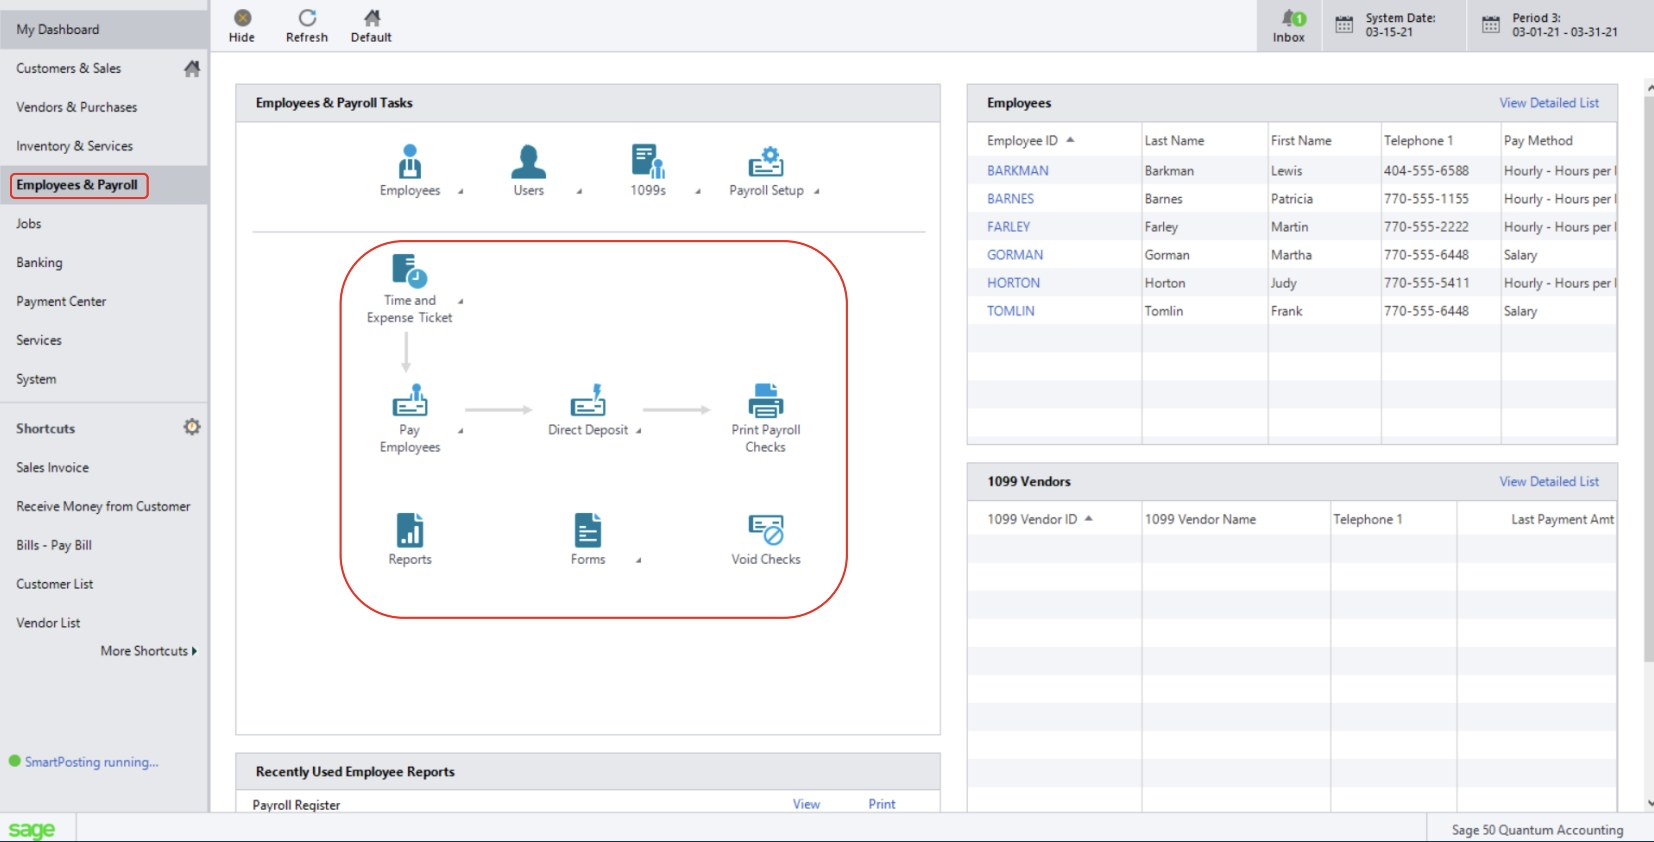Select Inventory & Services navigation item

click(x=74, y=146)
